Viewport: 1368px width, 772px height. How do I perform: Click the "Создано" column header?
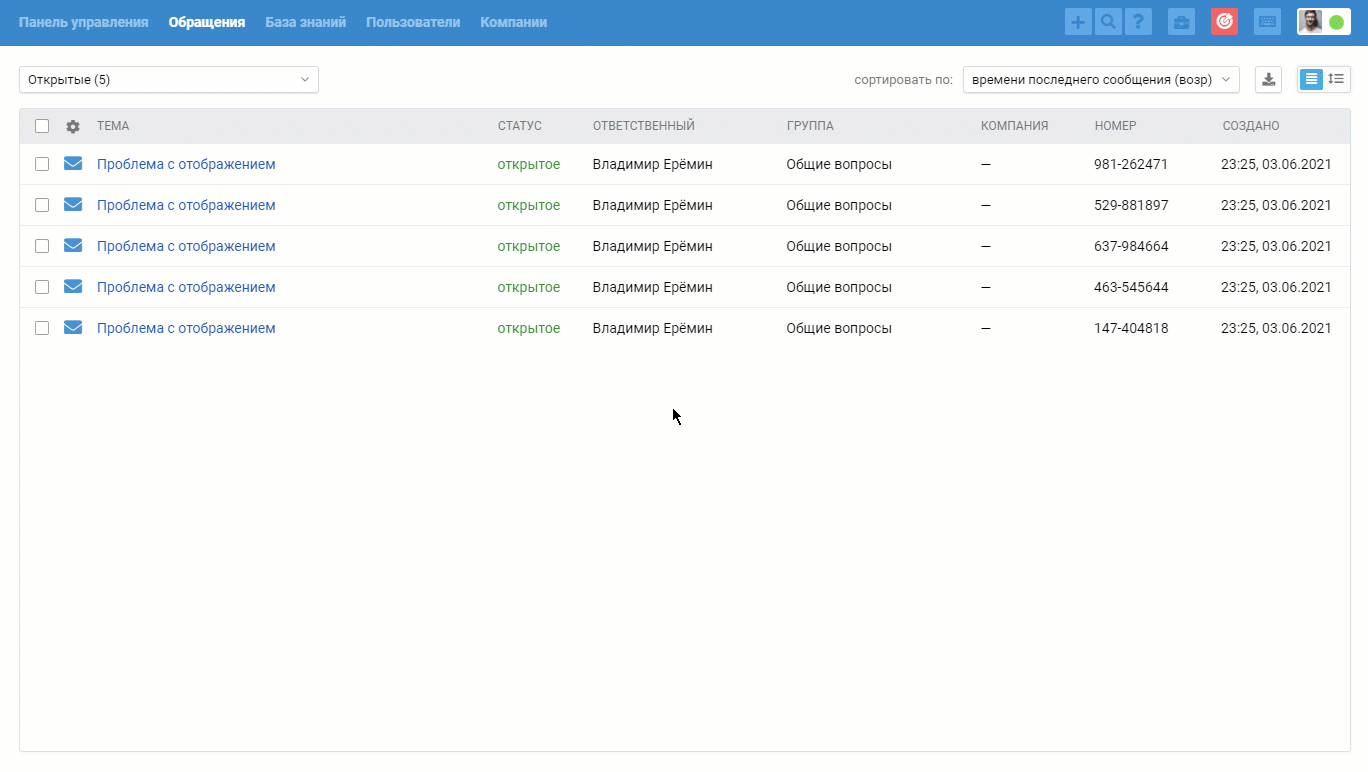click(x=1250, y=126)
